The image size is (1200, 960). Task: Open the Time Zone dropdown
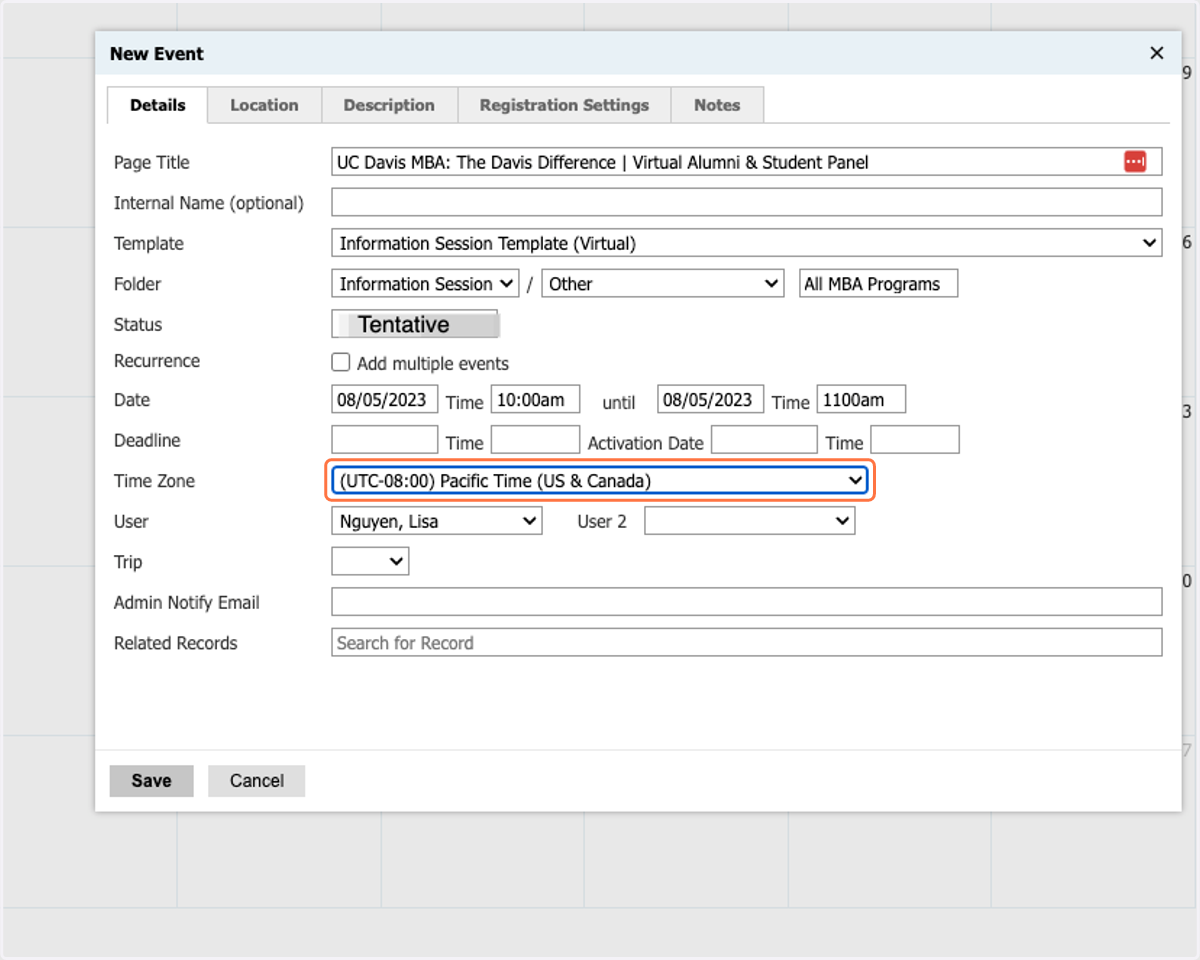(x=599, y=481)
